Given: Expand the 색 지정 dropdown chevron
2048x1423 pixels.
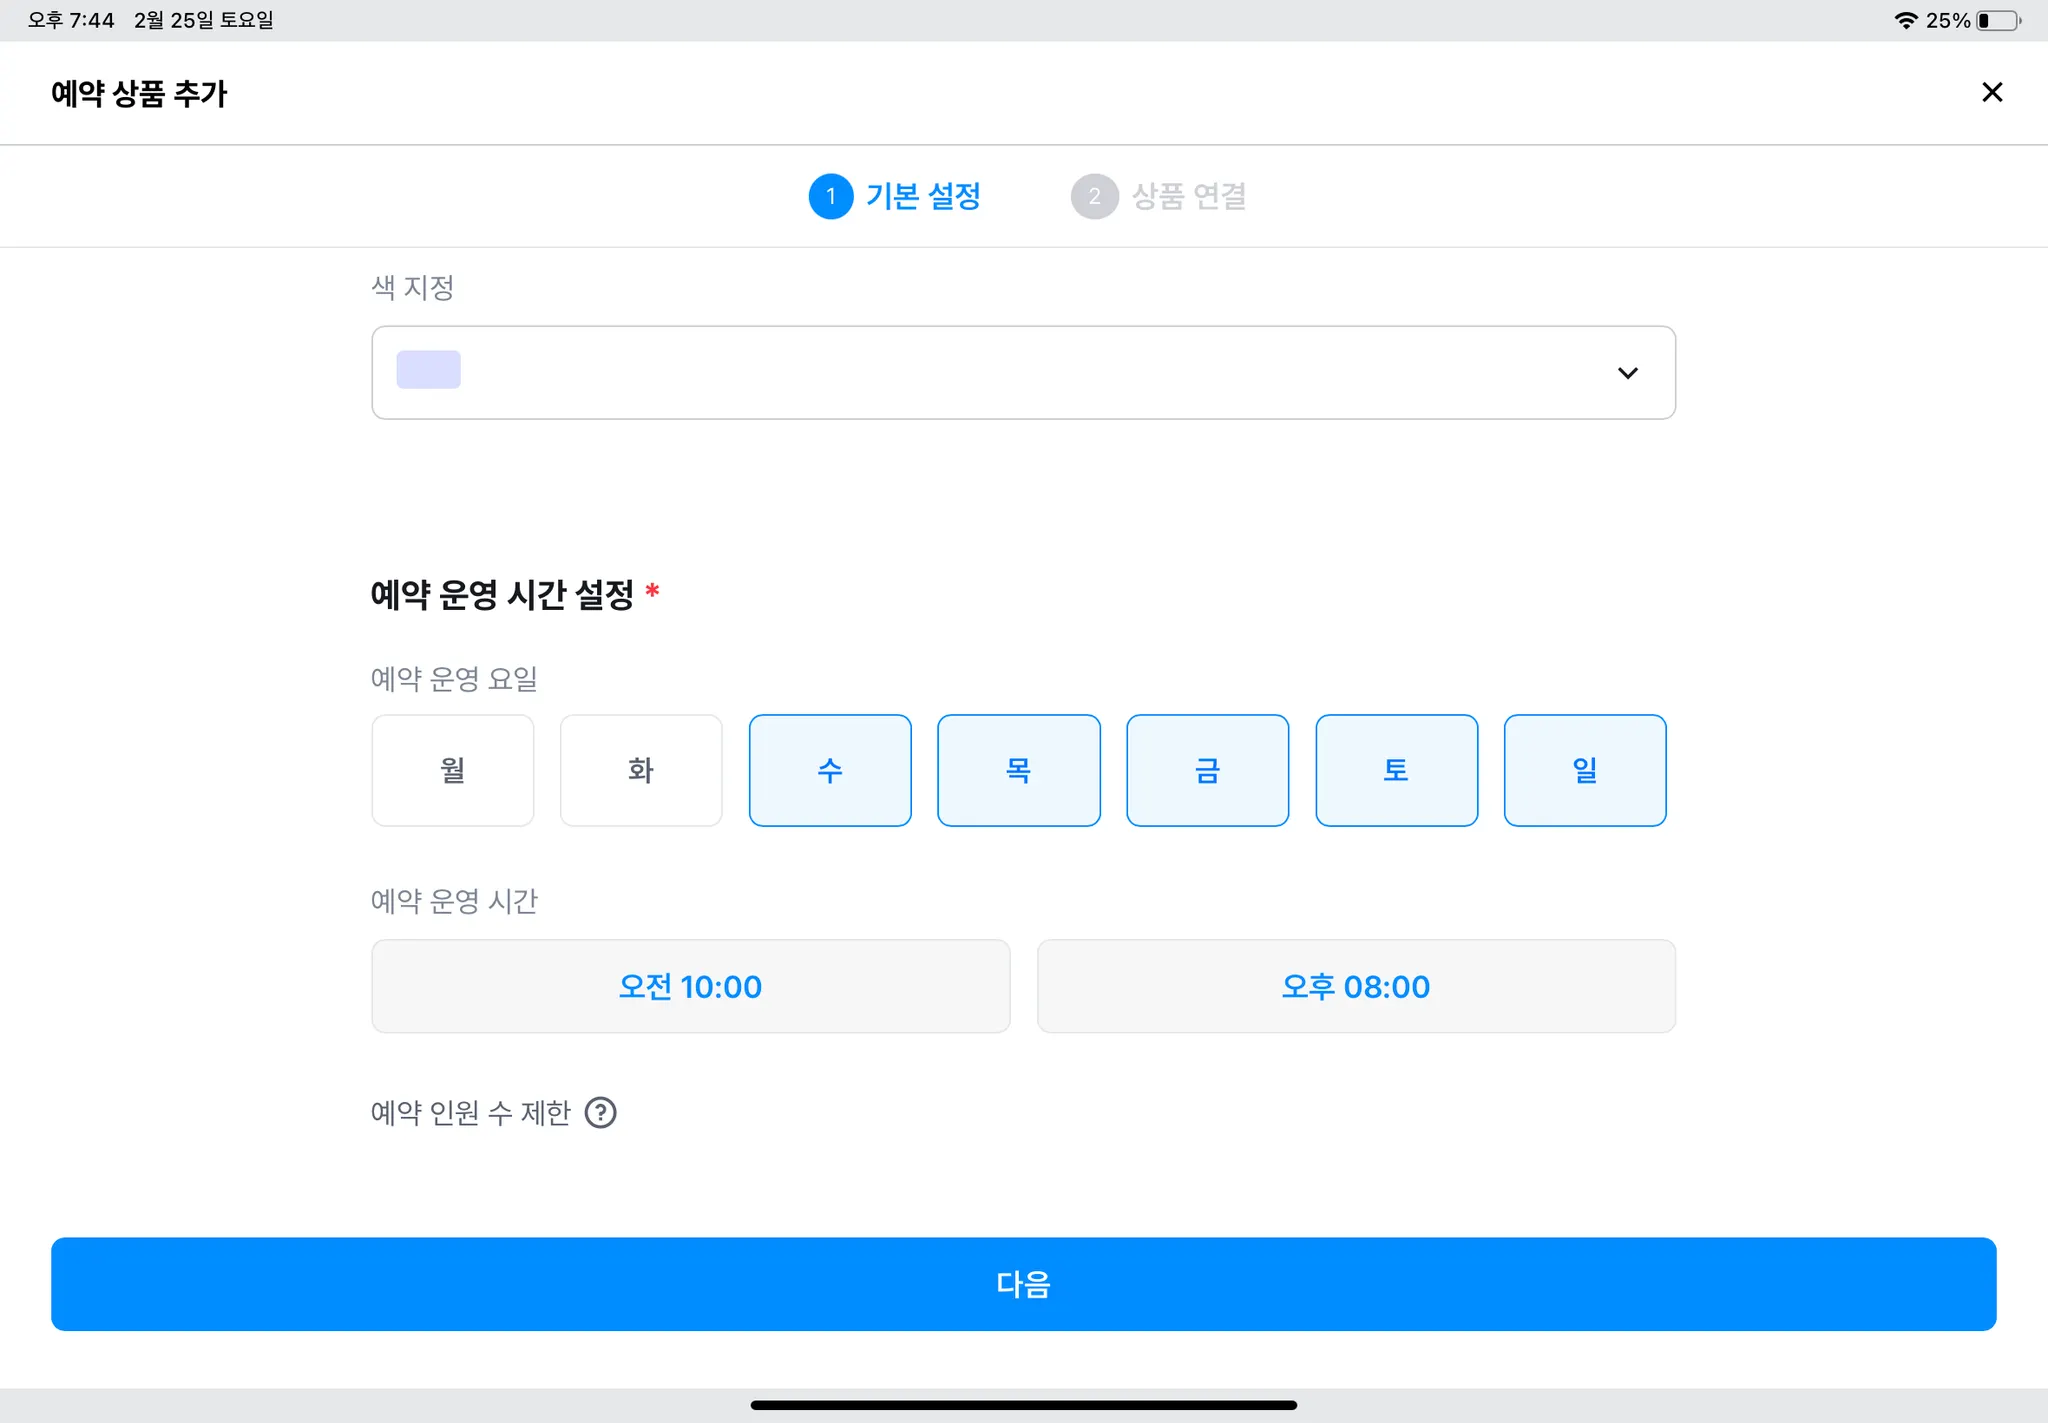Looking at the screenshot, I should [x=1627, y=373].
